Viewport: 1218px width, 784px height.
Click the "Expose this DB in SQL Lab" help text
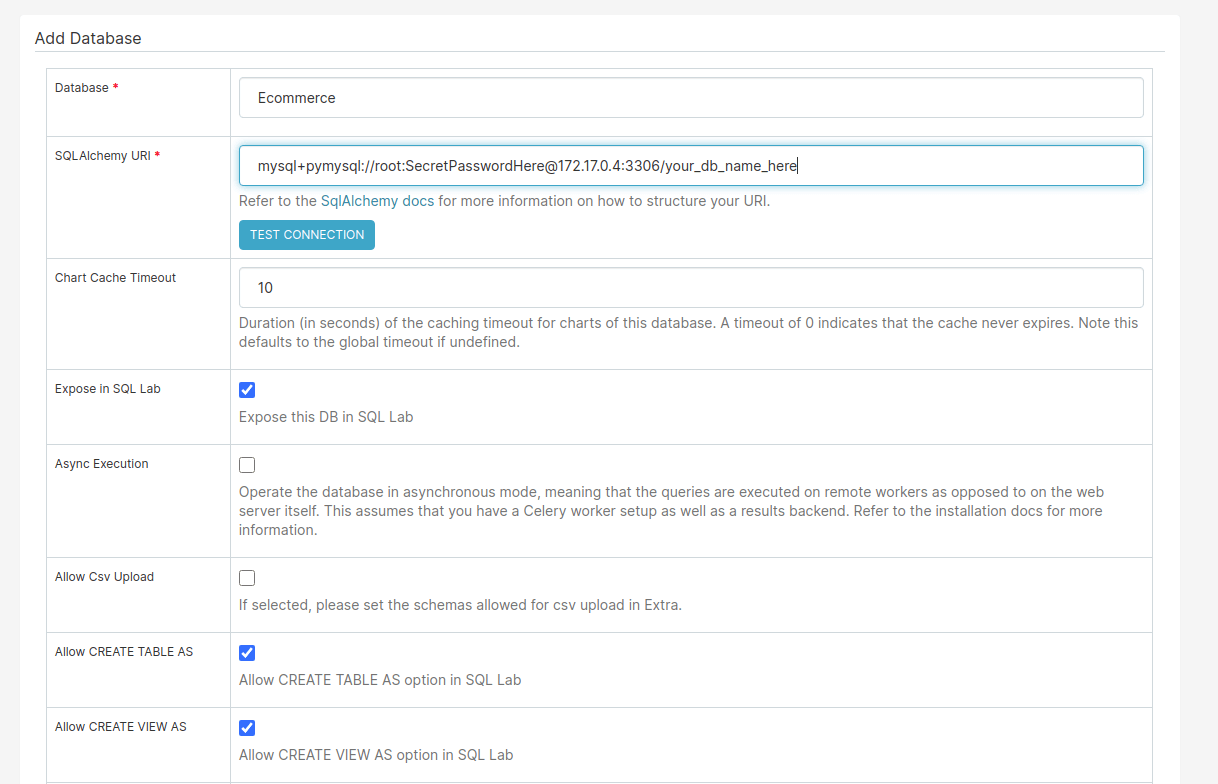click(326, 417)
